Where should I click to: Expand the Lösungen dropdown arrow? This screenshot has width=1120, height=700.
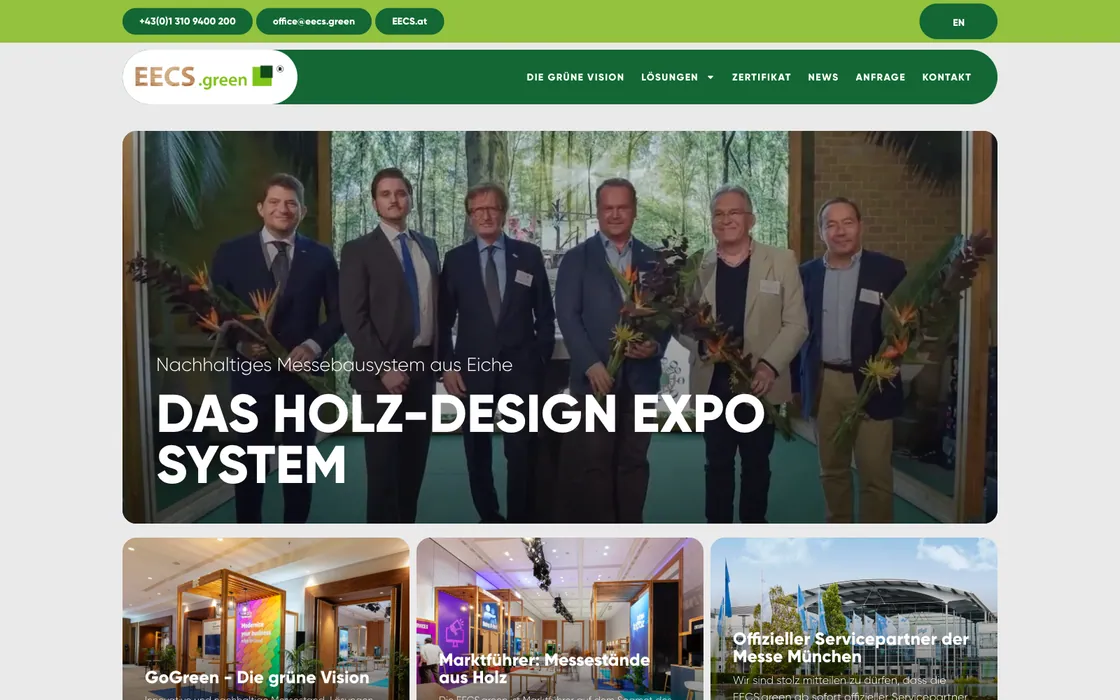pyautogui.click(x=710, y=77)
